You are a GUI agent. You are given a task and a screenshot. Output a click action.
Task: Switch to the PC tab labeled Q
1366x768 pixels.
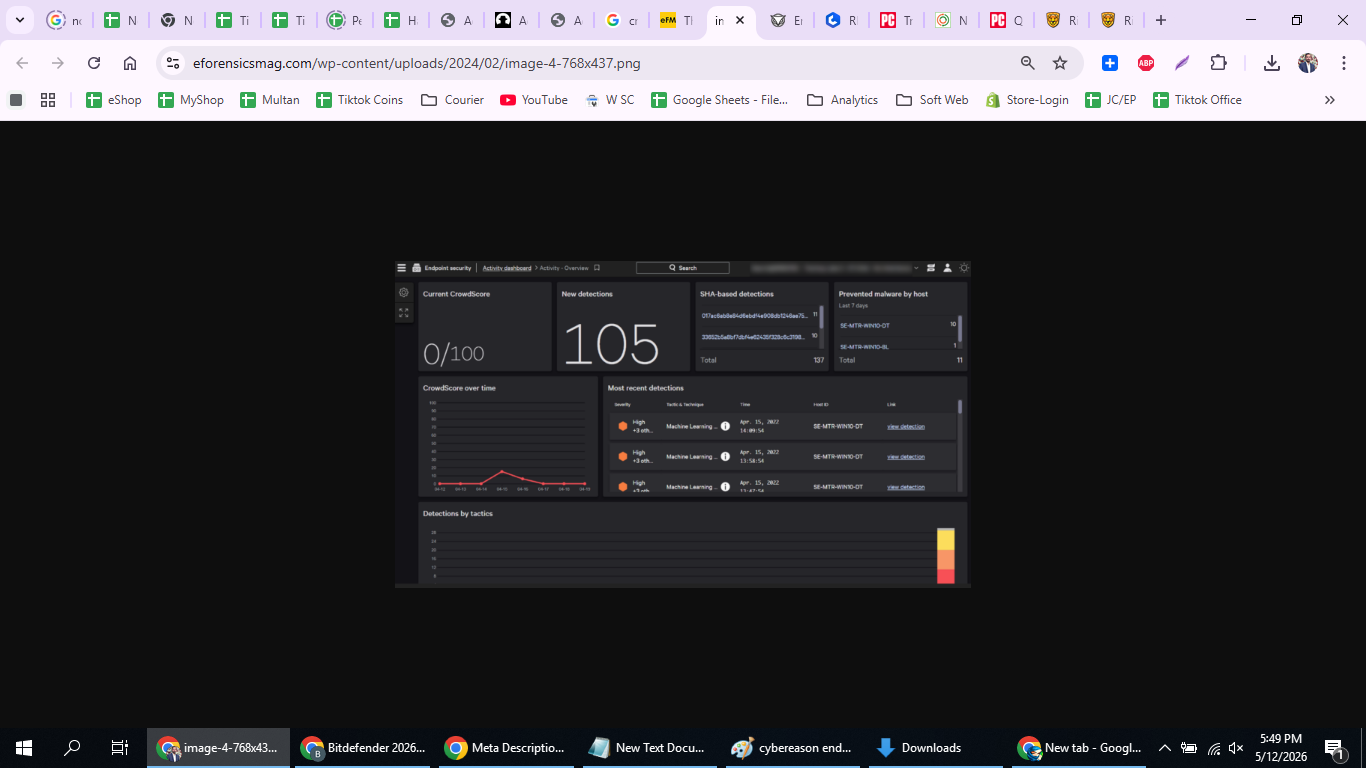1006,20
